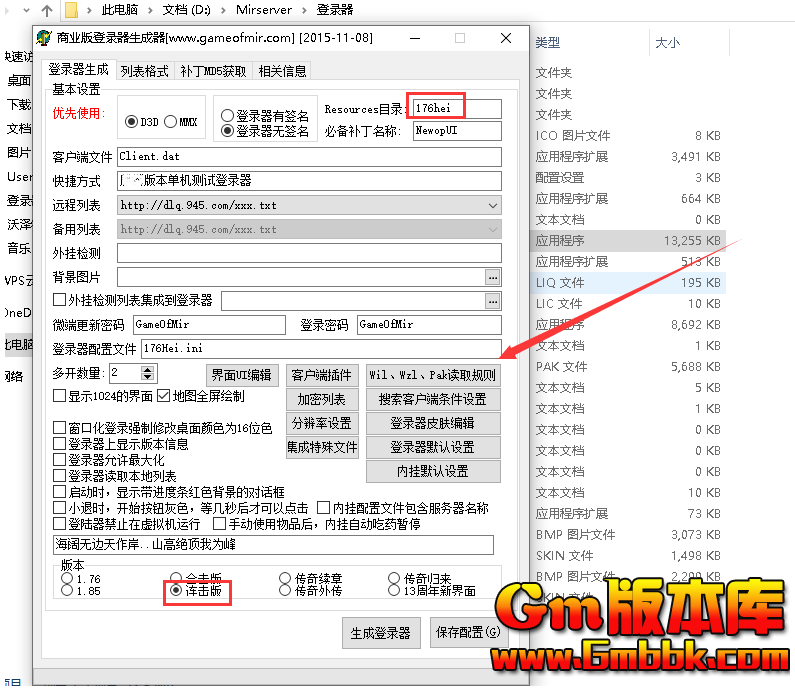Open the 备用列表 dropdown arrow
This screenshot has width=795, height=689.
click(x=492, y=229)
